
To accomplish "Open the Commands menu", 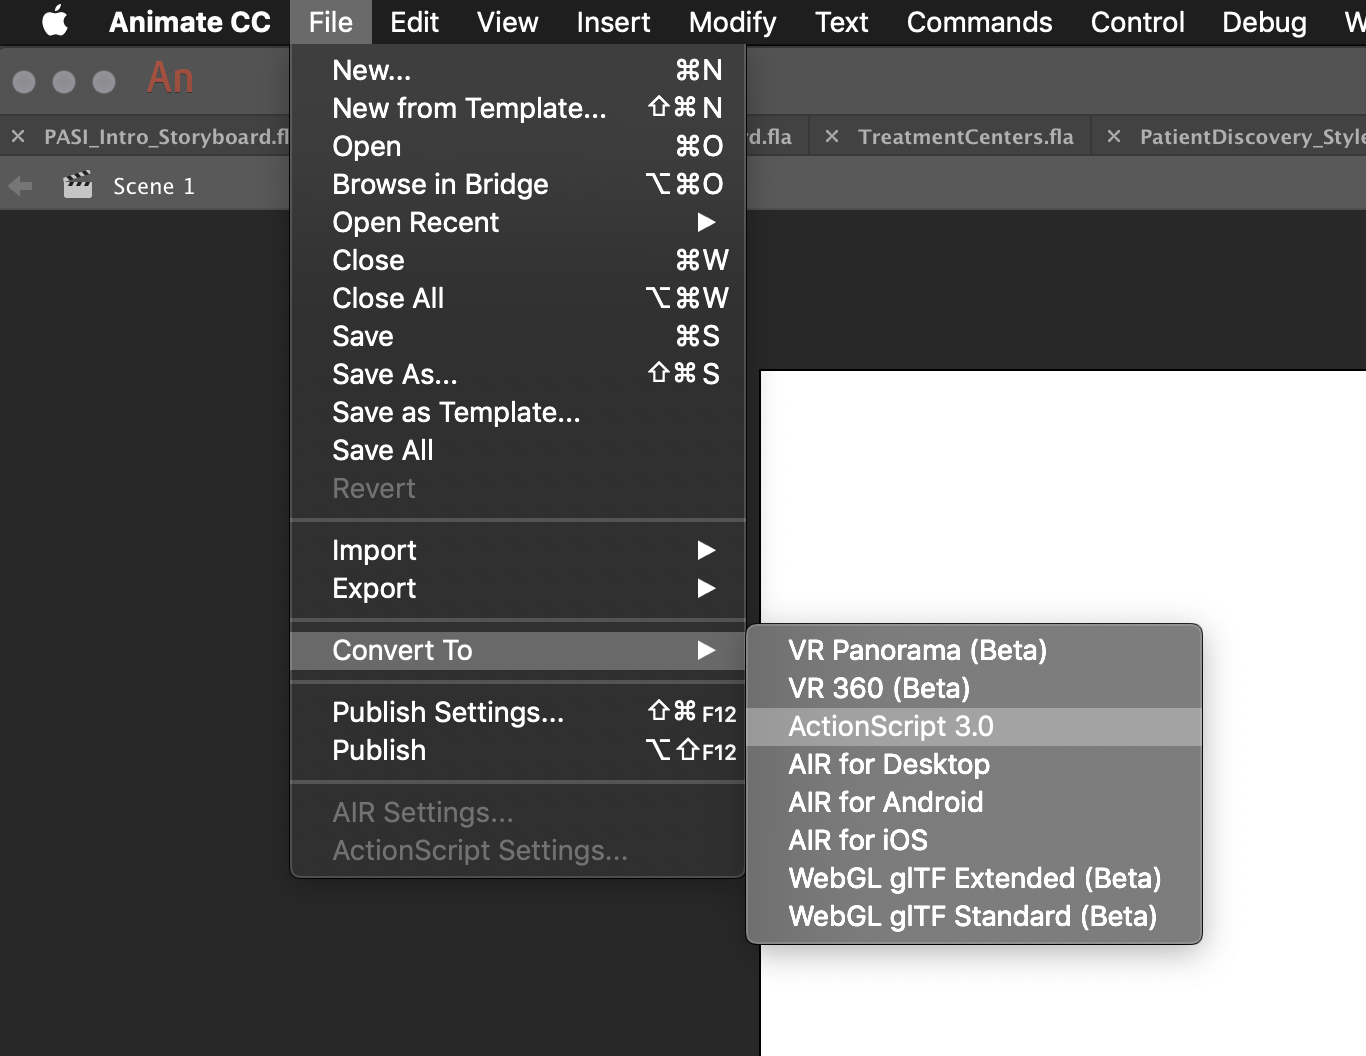I will pos(979,22).
